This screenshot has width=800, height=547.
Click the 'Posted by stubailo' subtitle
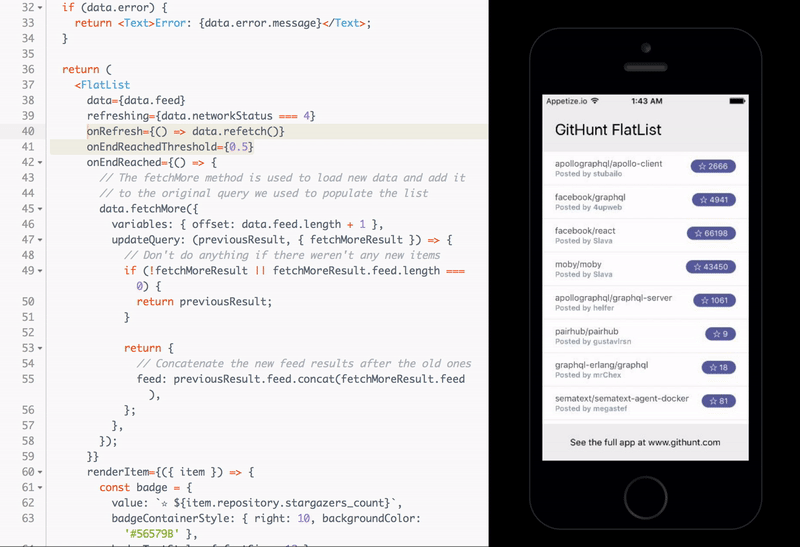(588, 174)
